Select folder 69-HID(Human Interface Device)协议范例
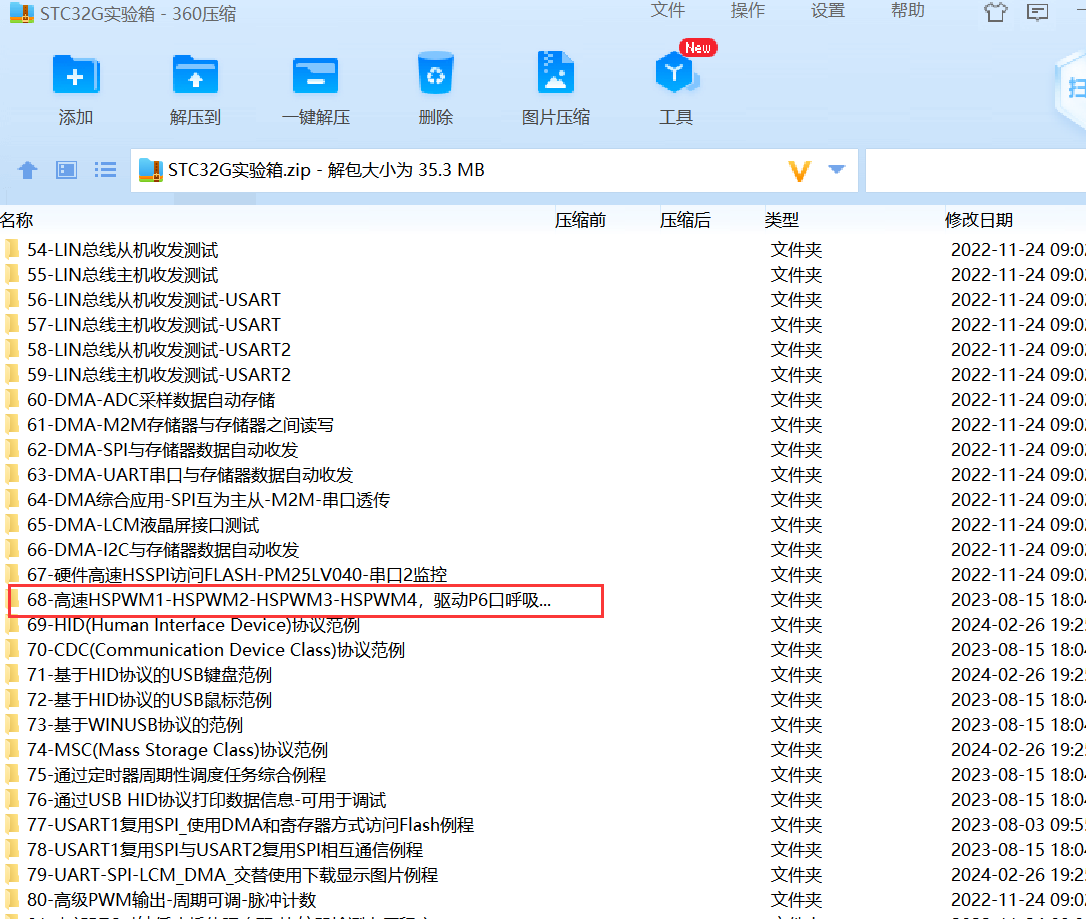 pos(193,625)
